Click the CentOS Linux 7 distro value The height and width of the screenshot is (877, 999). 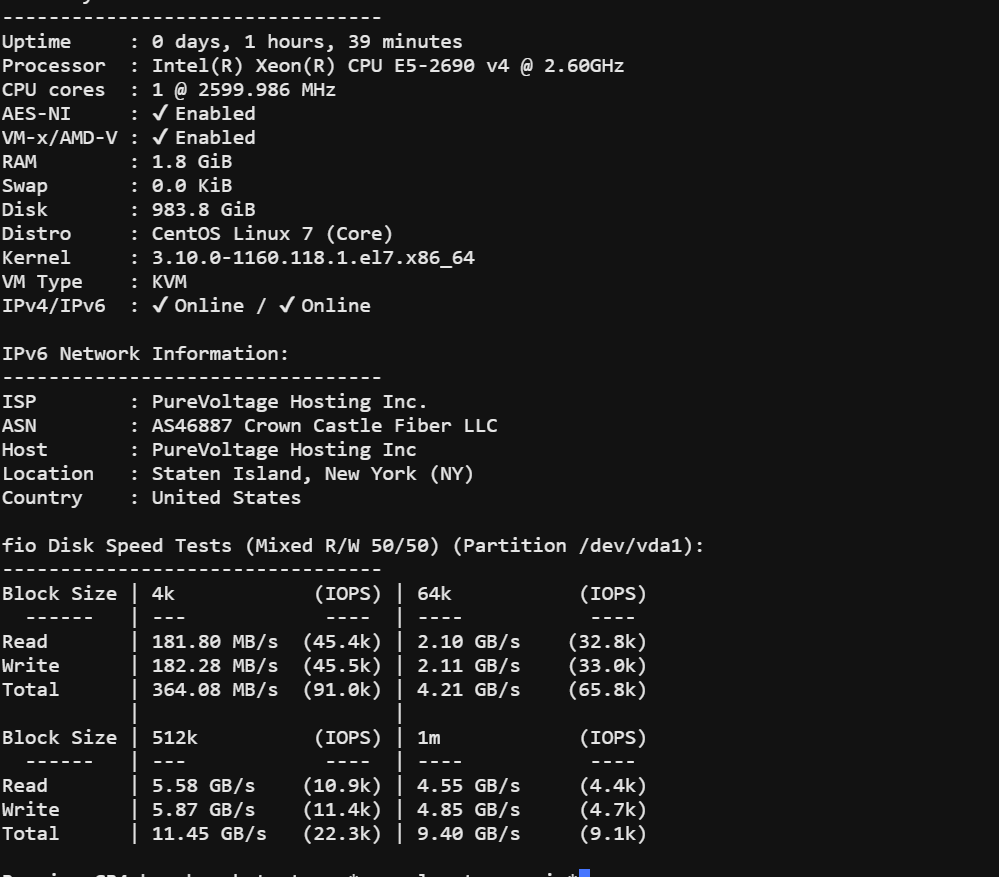coord(272,234)
